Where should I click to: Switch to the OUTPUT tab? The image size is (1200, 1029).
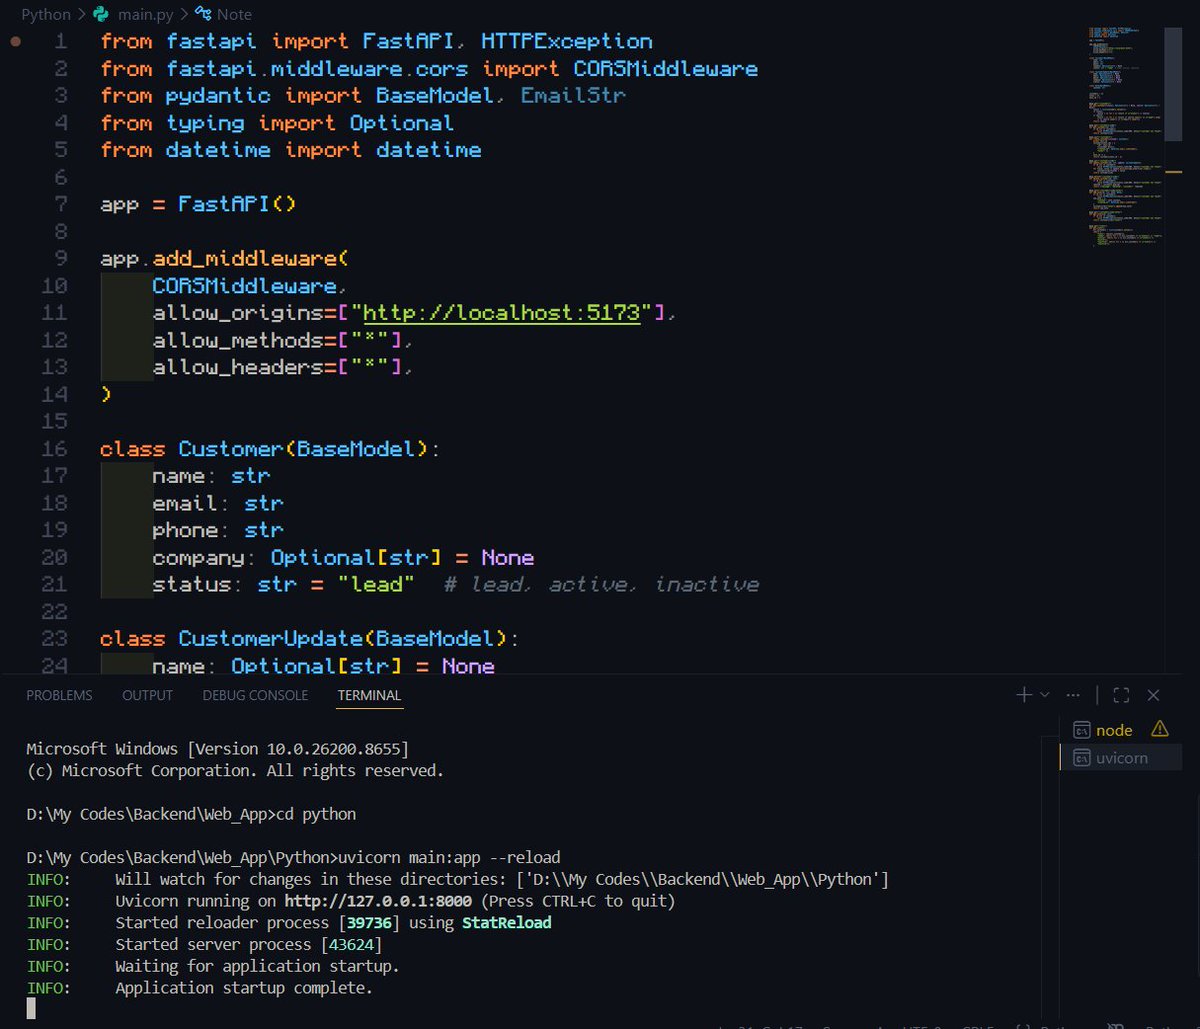coord(147,695)
